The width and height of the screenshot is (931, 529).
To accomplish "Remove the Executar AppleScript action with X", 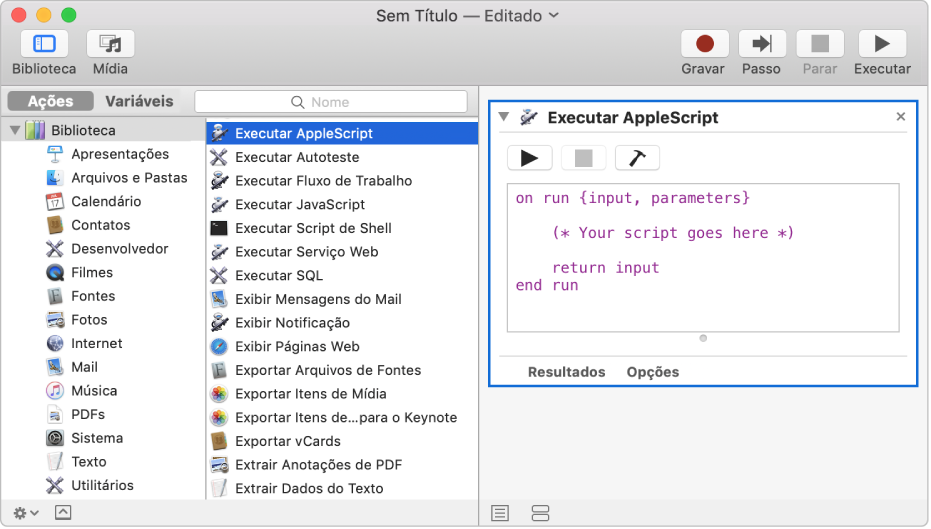I will pyautogui.click(x=900, y=117).
